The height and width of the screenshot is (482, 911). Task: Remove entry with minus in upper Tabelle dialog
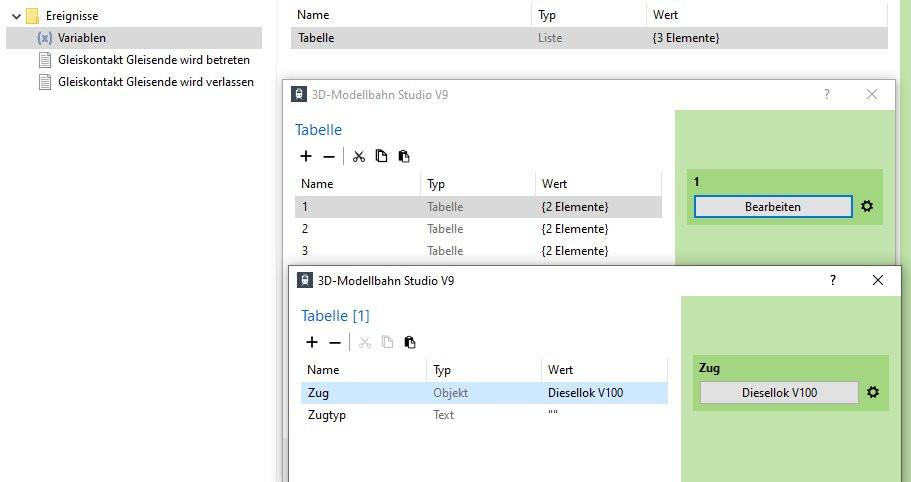329,157
